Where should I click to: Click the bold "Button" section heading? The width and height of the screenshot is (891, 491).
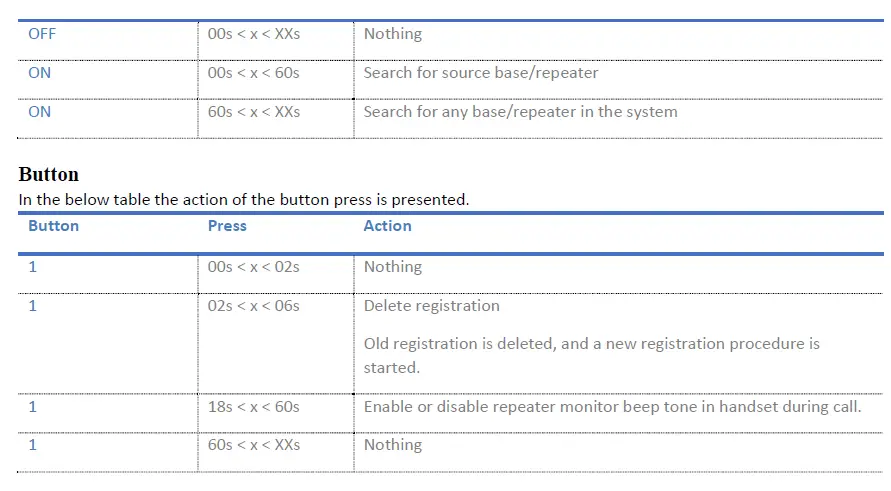tap(48, 175)
